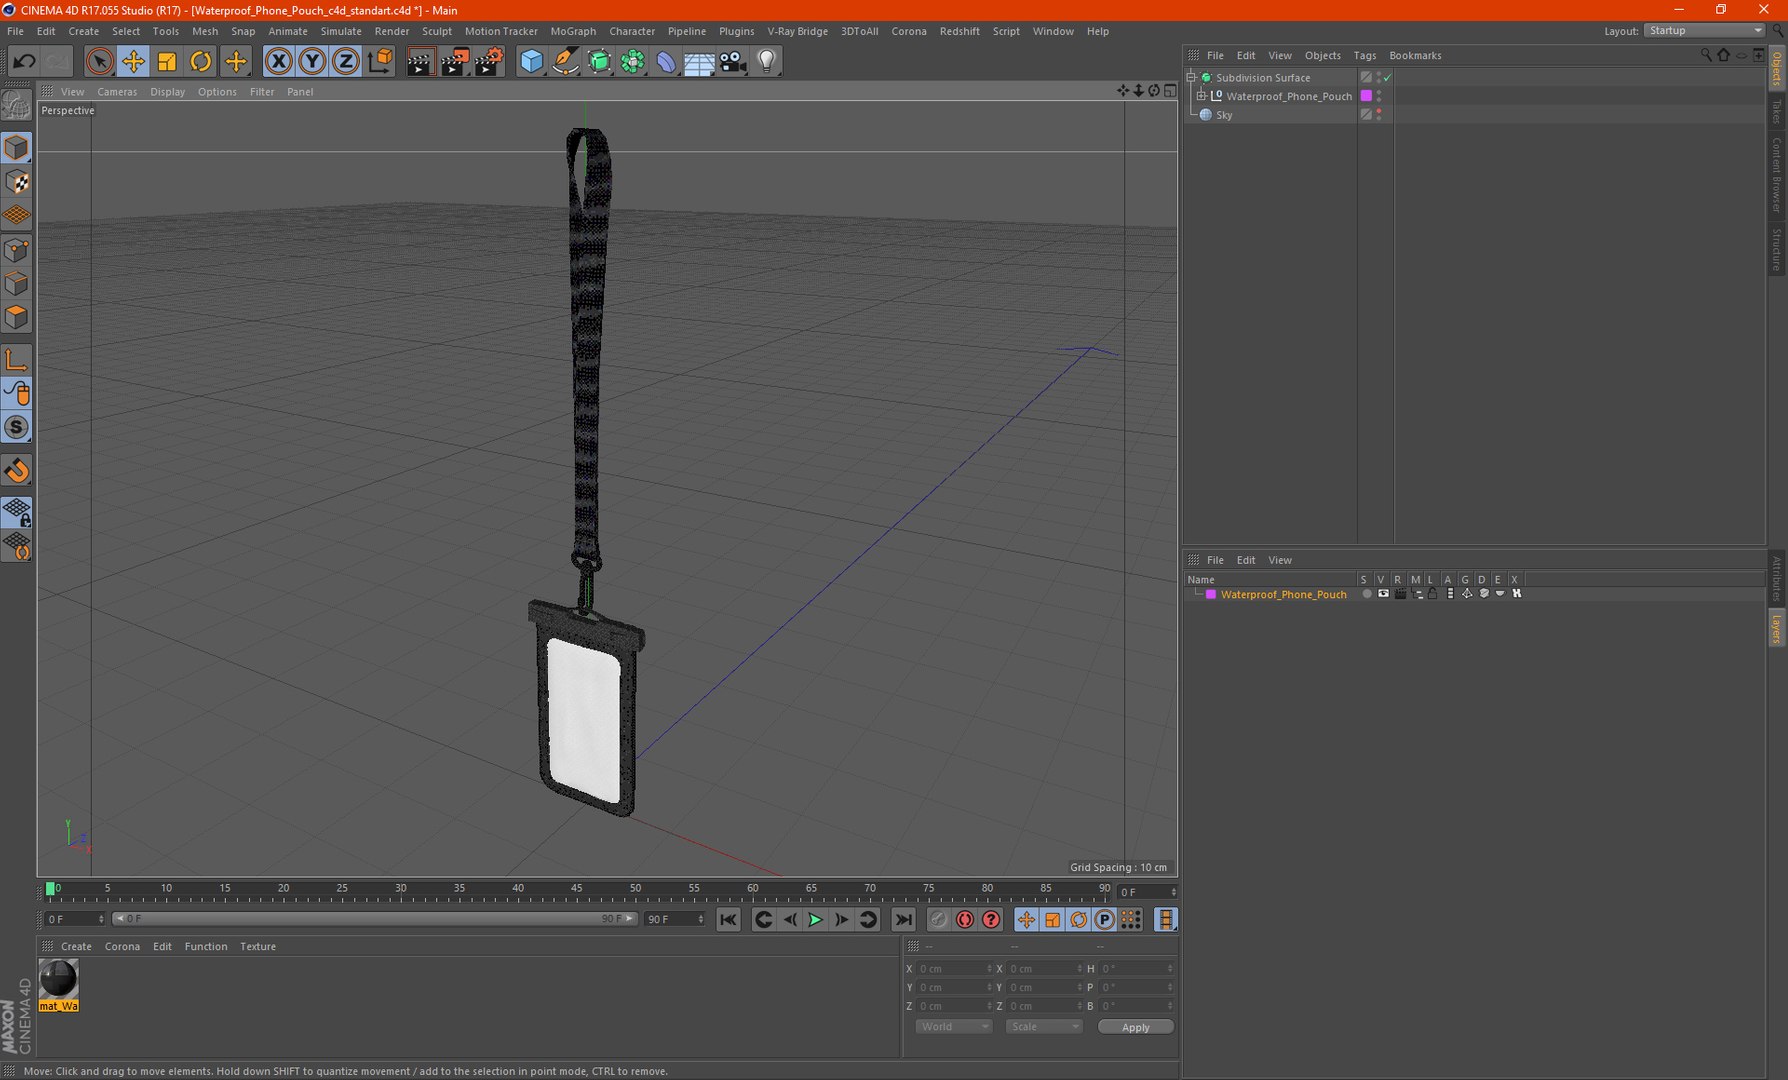Toggle Z axis lock
Screen dimensions: 1788x1080
(345, 61)
